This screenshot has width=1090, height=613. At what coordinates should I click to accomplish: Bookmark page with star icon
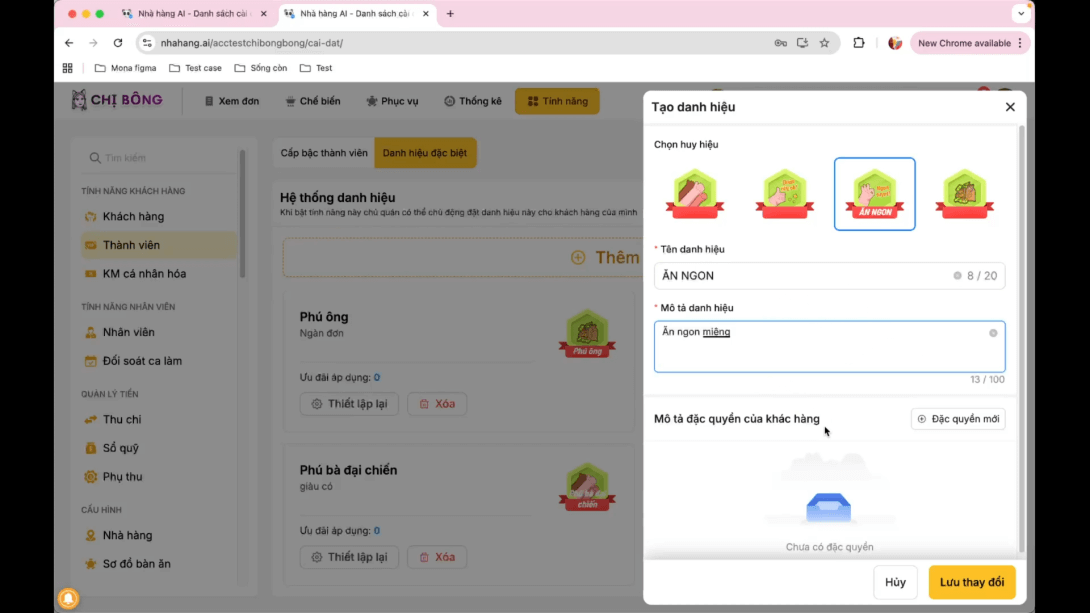(824, 43)
